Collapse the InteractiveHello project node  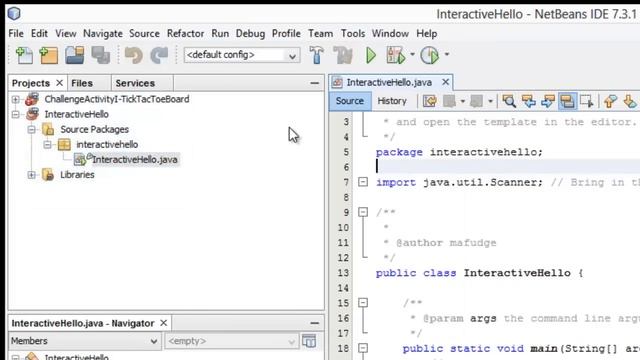tap(16, 114)
